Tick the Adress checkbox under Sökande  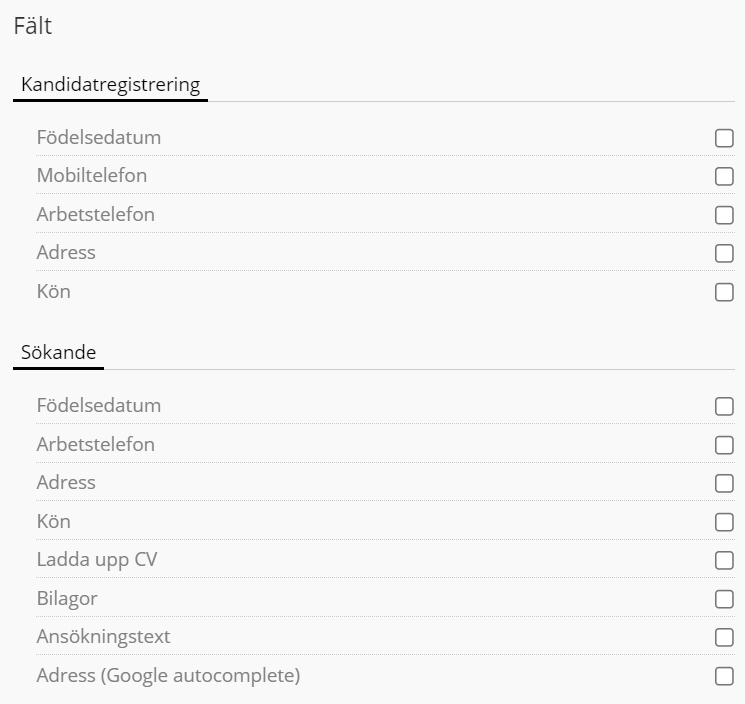pos(724,483)
